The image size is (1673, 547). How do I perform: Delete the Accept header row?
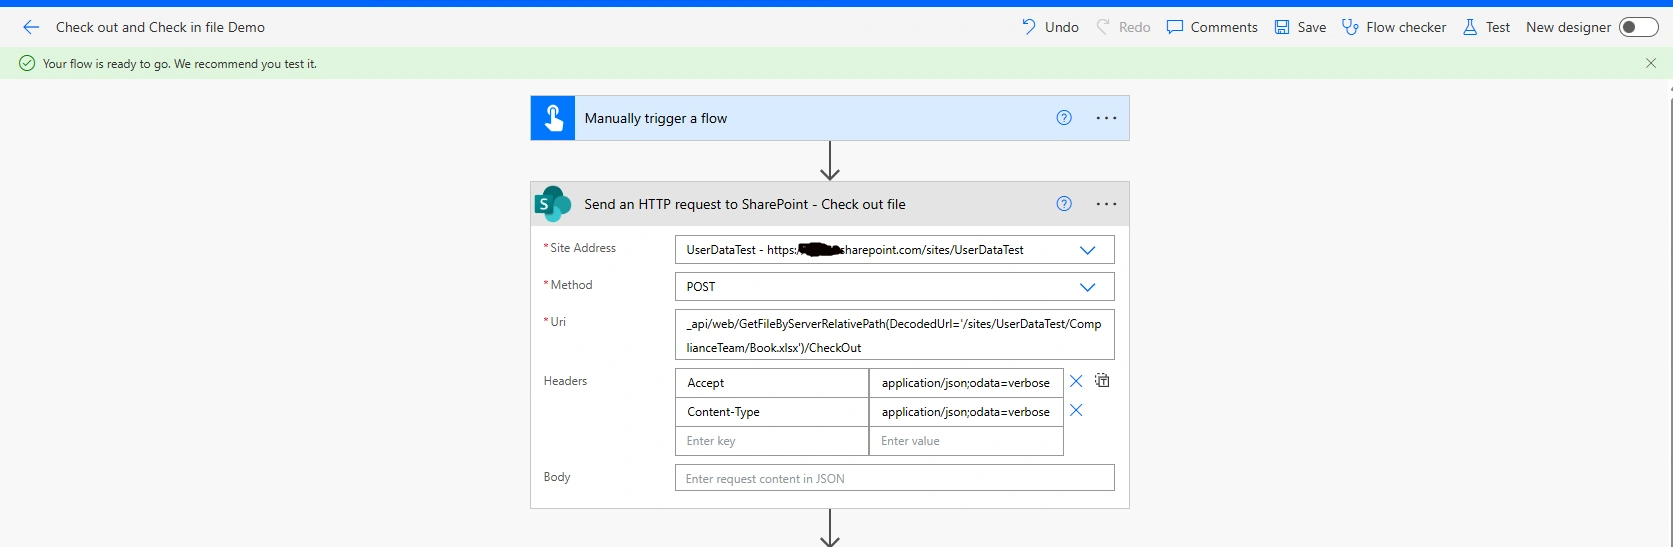click(1076, 381)
